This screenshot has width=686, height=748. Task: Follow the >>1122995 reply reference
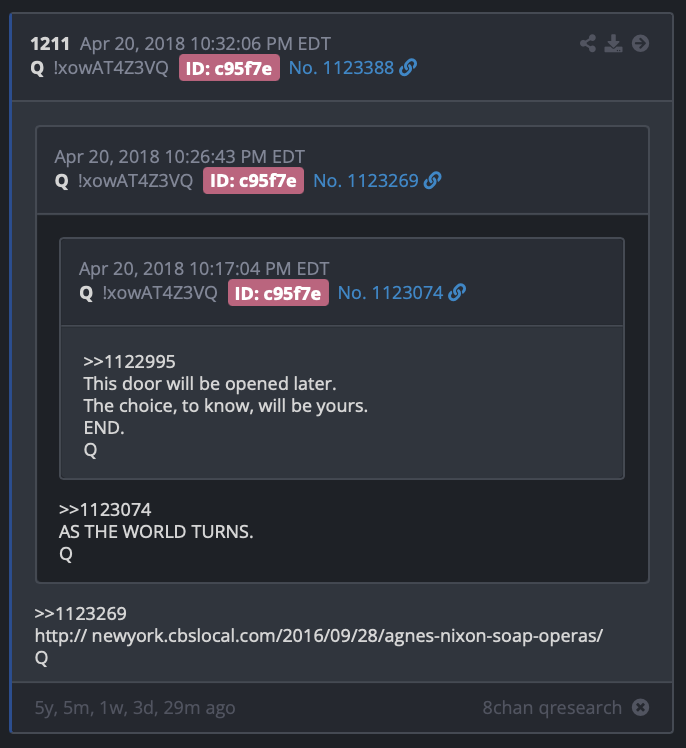[129, 362]
